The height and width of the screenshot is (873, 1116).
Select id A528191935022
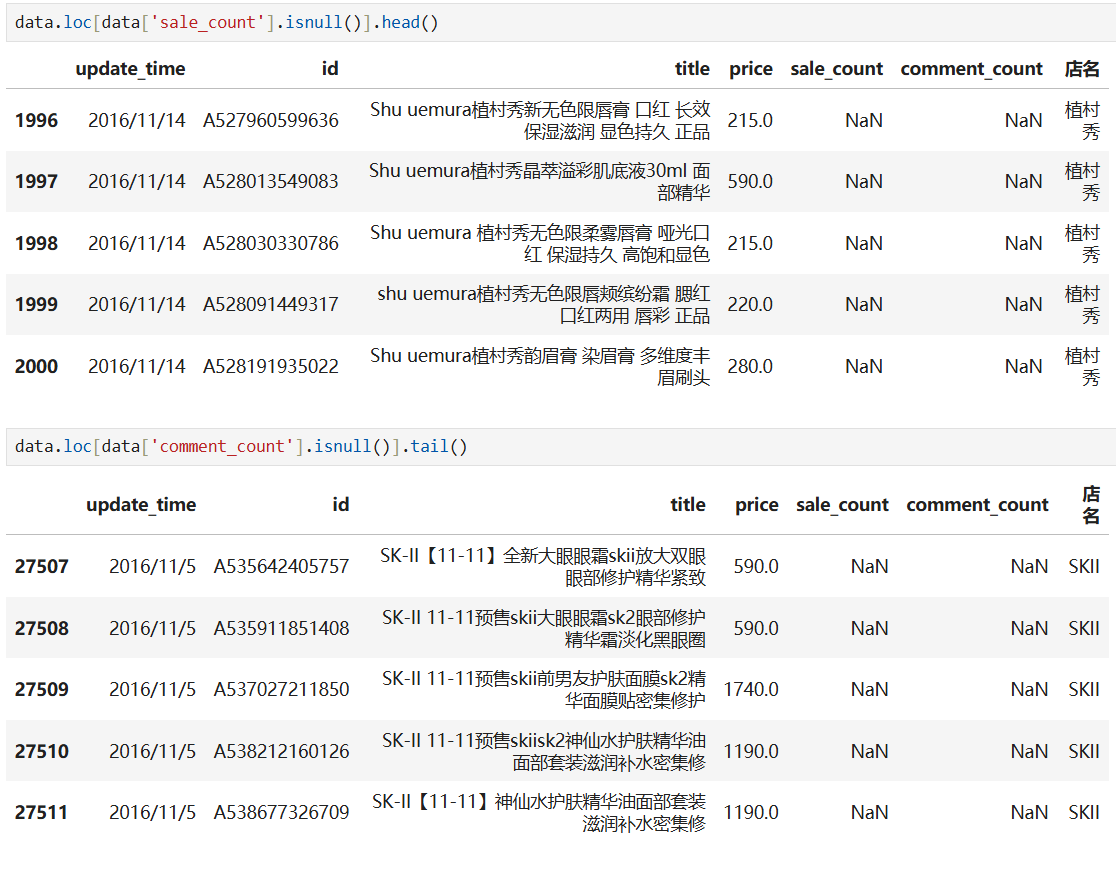pyautogui.click(x=270, y=366)
